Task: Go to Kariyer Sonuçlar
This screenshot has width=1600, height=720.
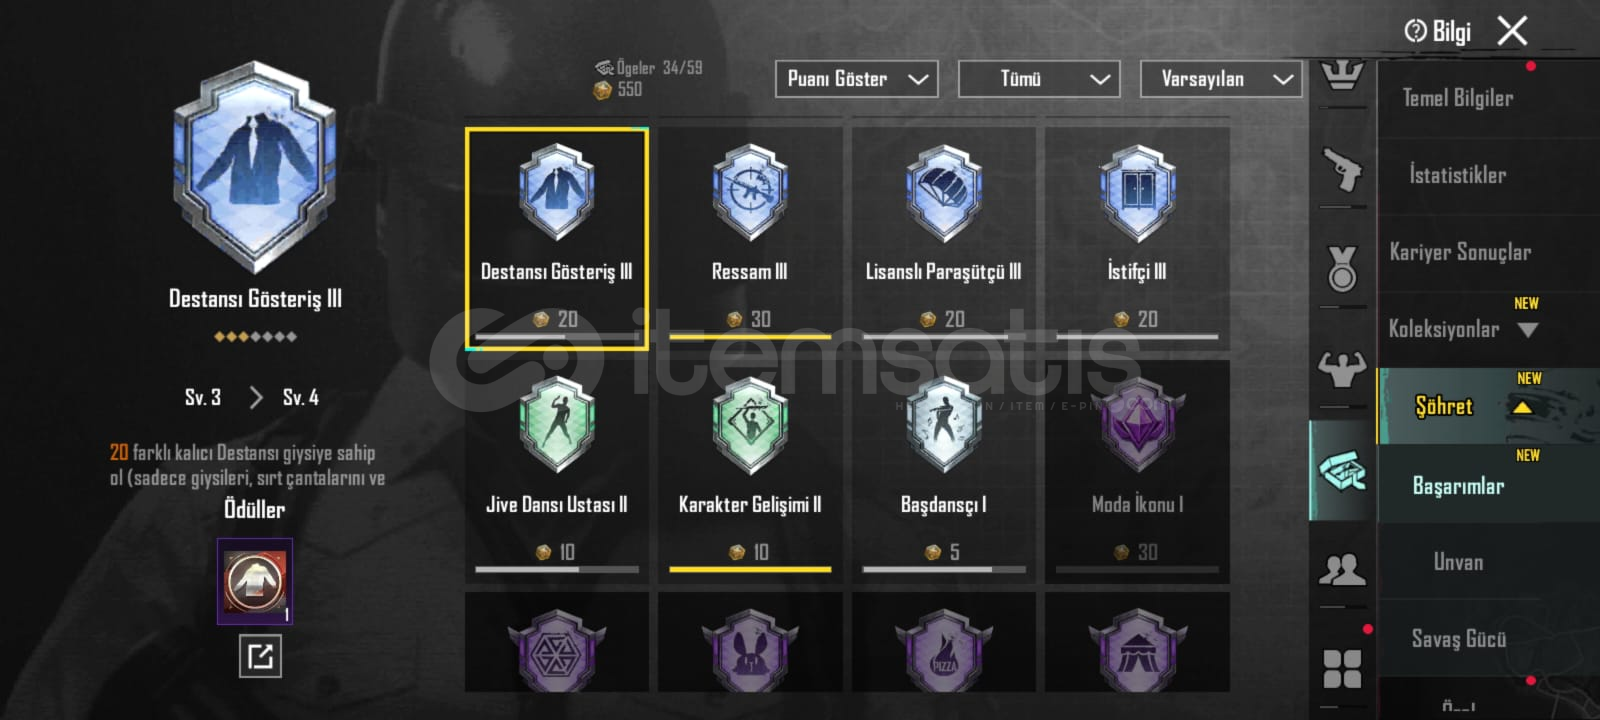Action: 1460,252
